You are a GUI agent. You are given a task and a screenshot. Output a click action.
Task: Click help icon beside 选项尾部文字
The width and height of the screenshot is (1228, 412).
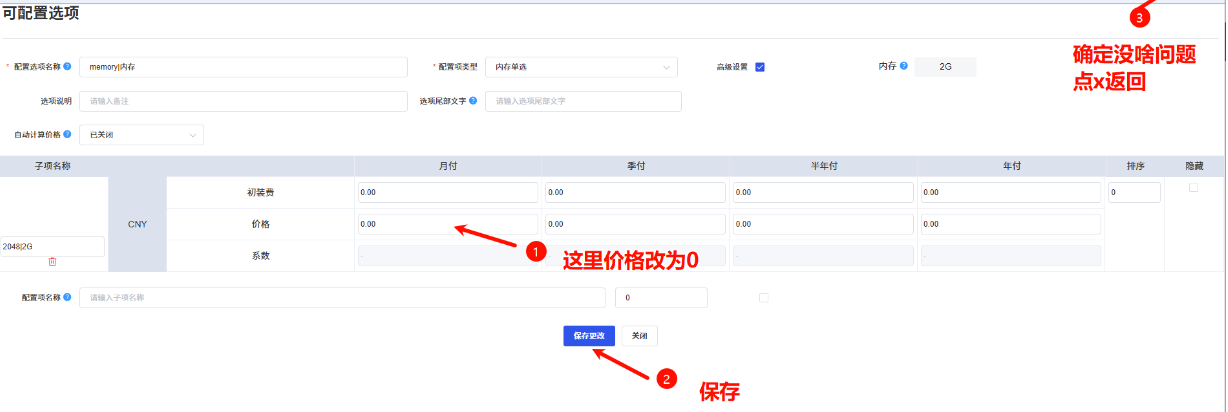point(472,101)
